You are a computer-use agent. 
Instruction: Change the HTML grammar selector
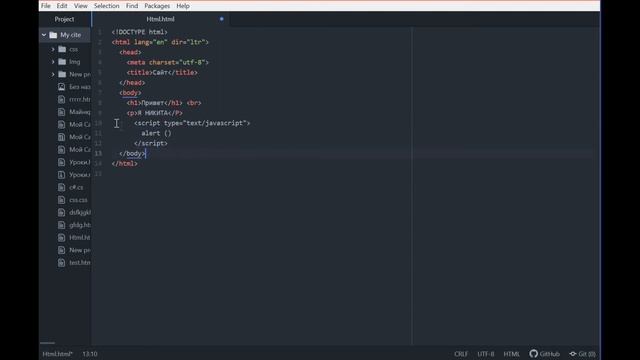[x=511, y=354]
